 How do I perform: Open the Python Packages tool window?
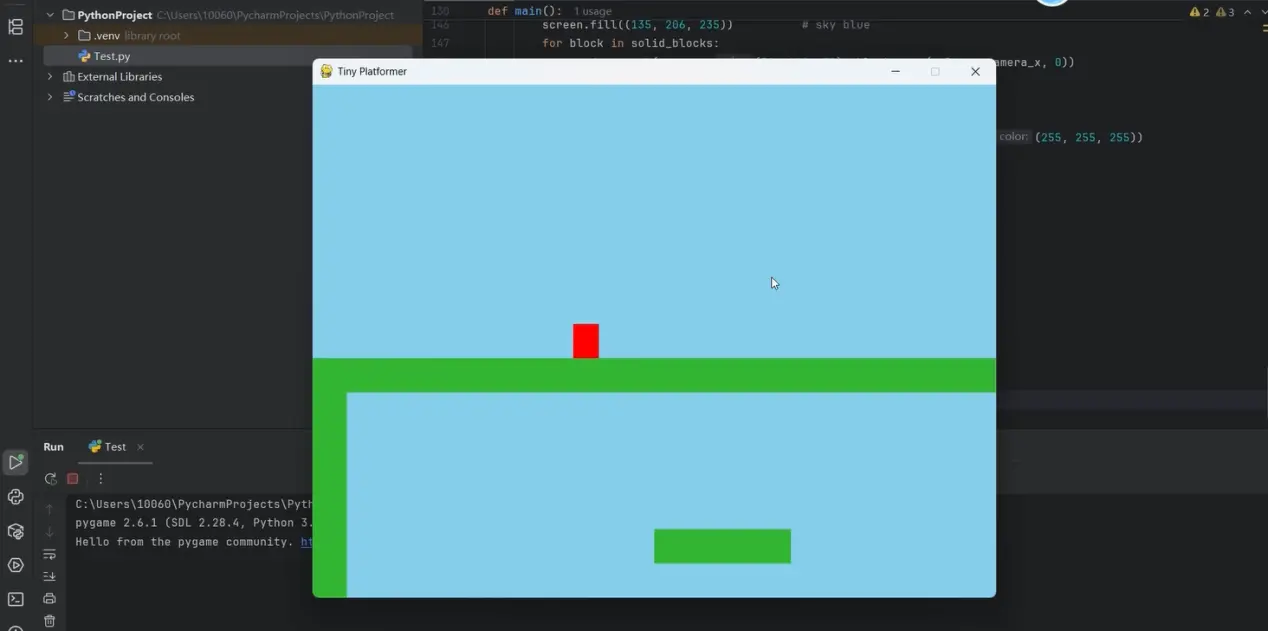coord(15,531)
